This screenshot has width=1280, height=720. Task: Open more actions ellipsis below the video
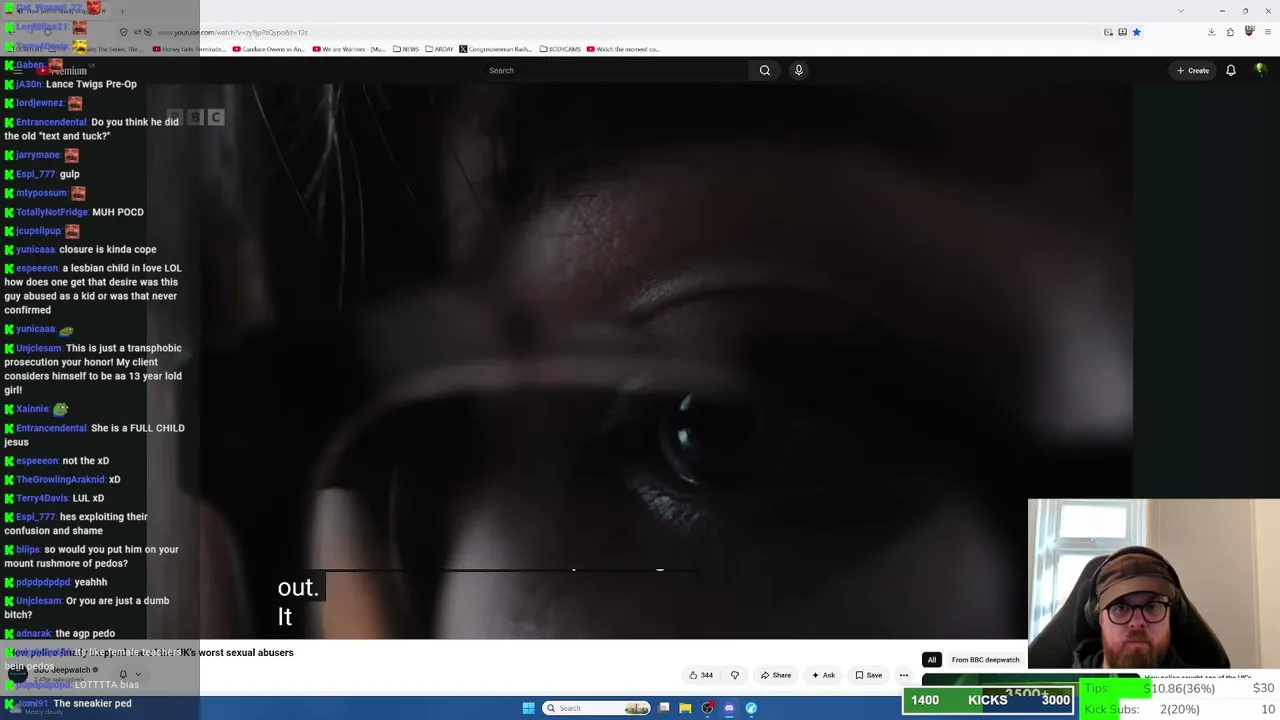pos(904,675)
